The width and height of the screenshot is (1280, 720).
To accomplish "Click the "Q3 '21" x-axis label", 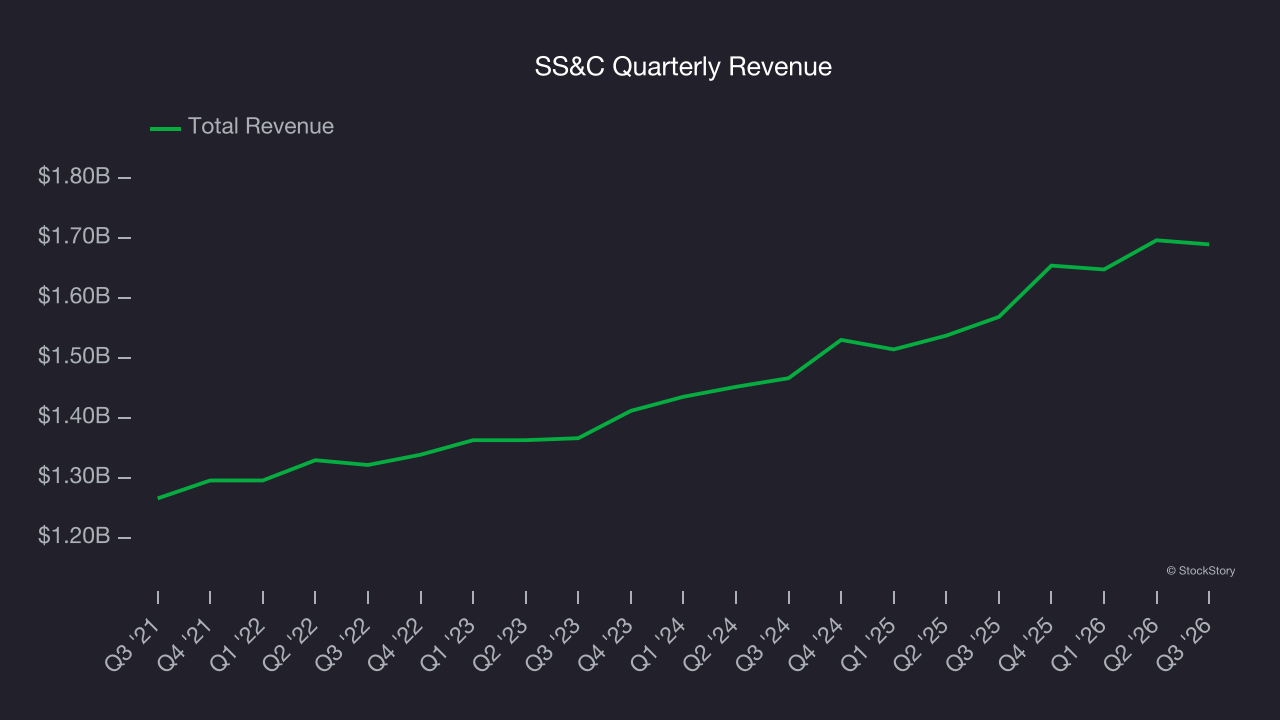I will coord(133,643).
